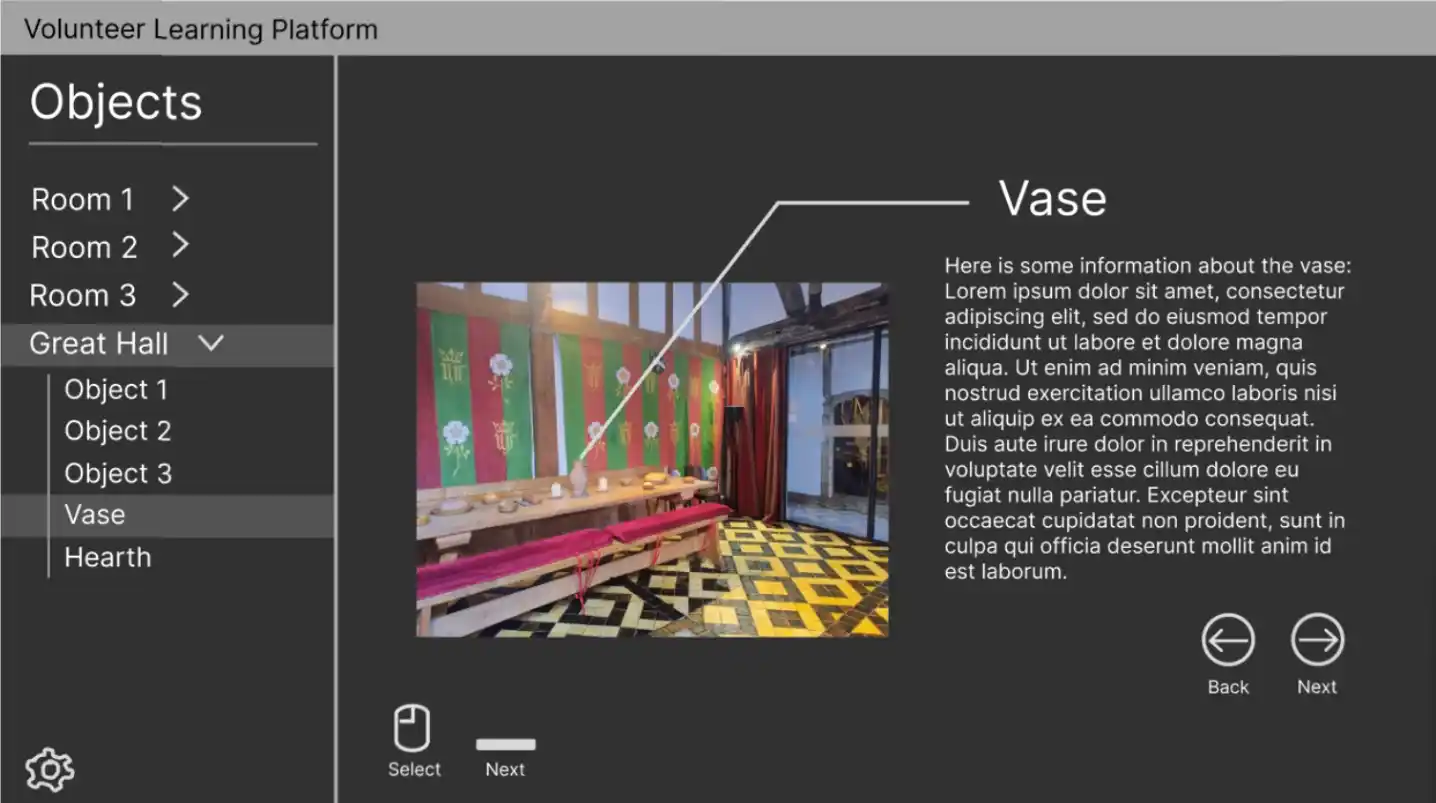Click the circular Next arrow icon
Screen dimensions: 1436x803
(x=1316, y=641)
